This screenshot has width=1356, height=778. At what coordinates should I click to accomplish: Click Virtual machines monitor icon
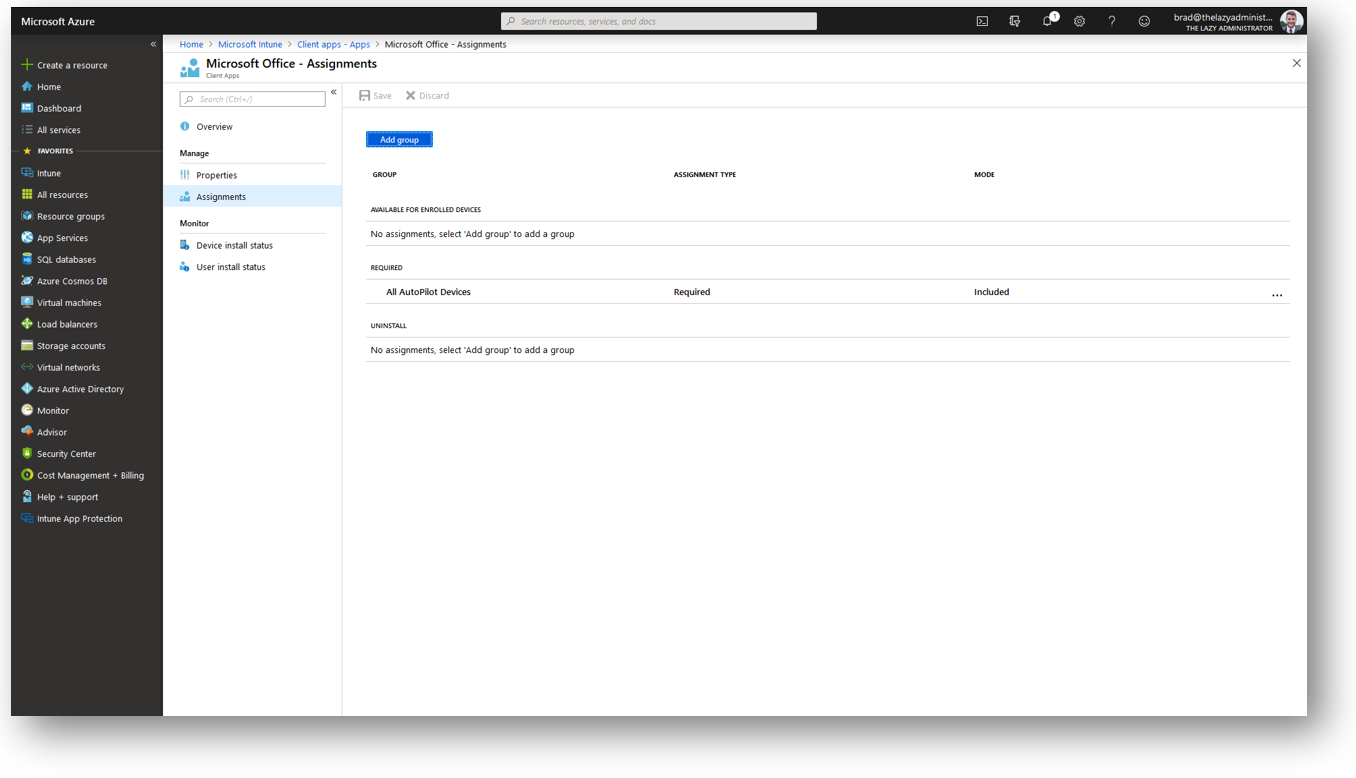click(27, 302)
